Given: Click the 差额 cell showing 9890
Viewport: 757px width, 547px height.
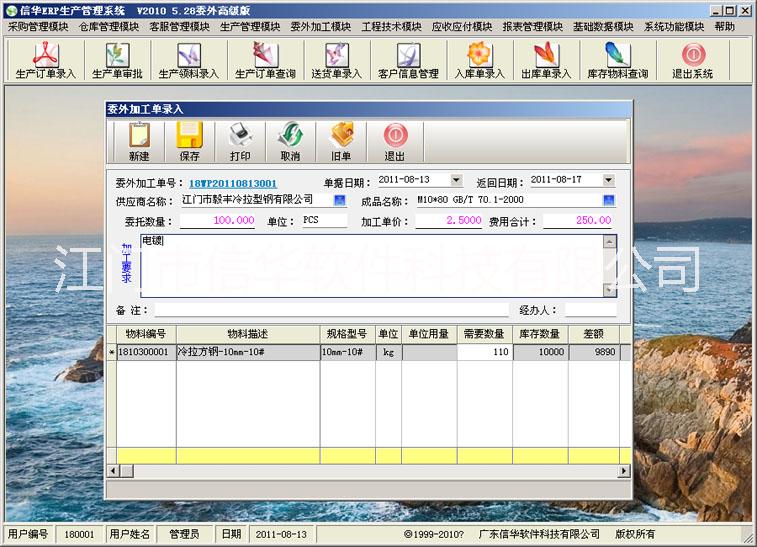Looking at the screenshot, I should (x=594, y=352).
